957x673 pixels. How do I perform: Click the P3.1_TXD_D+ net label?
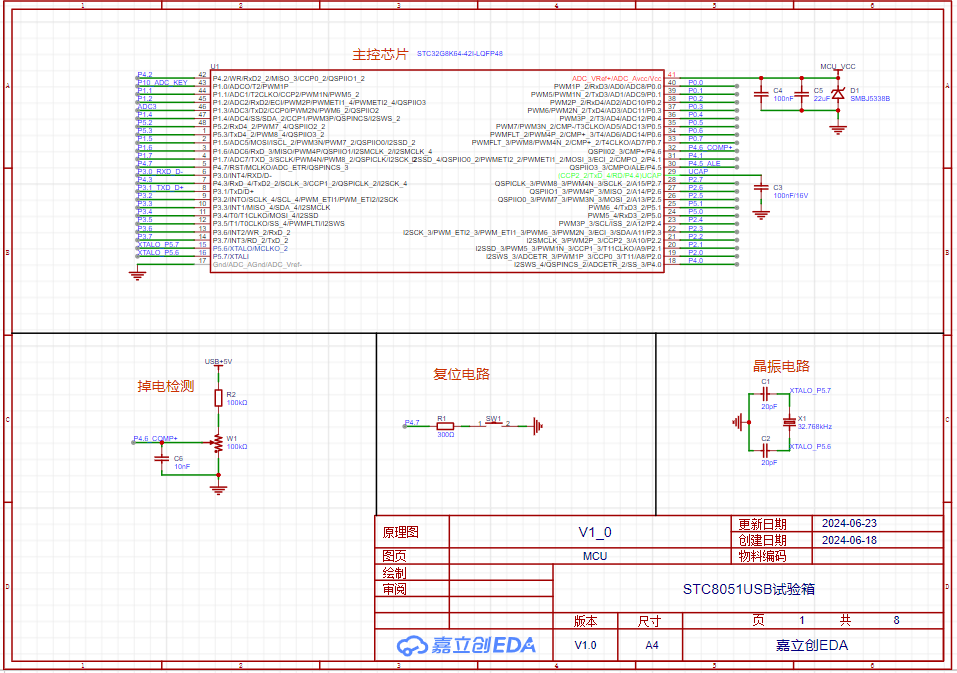[x=160, y=187]
